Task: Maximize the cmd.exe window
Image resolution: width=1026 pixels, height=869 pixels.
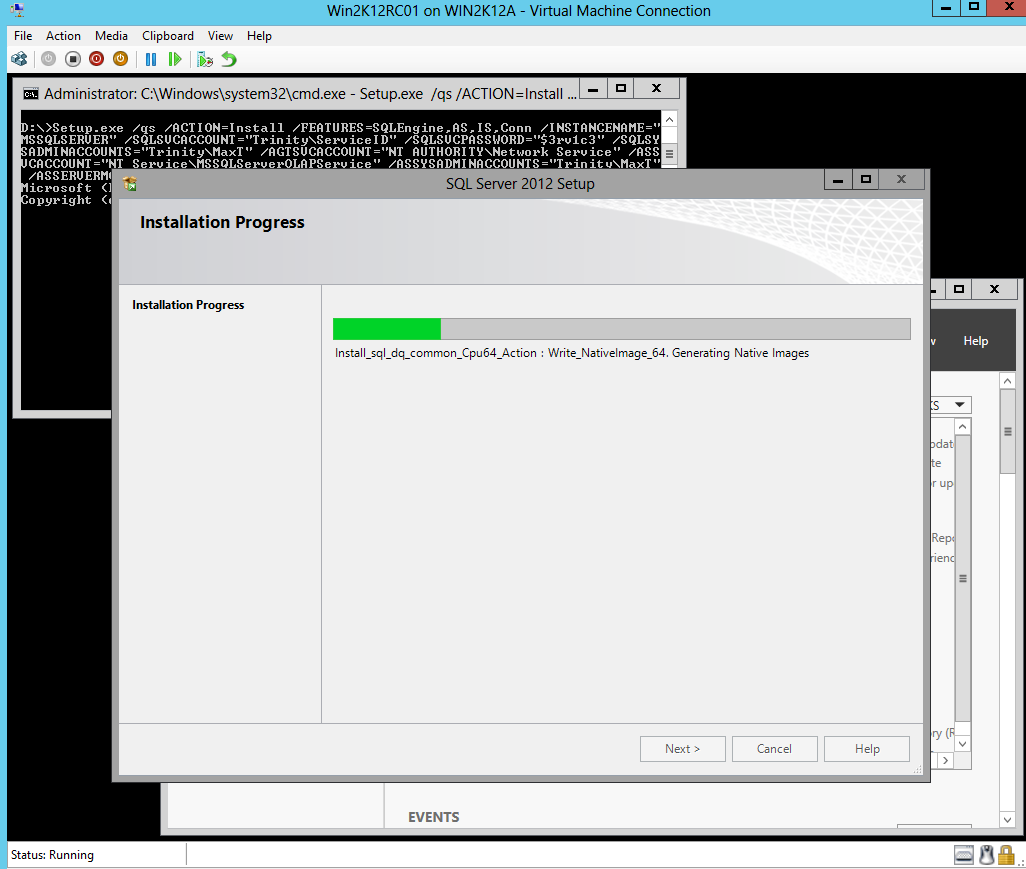Action: click(x=621, y=89)
